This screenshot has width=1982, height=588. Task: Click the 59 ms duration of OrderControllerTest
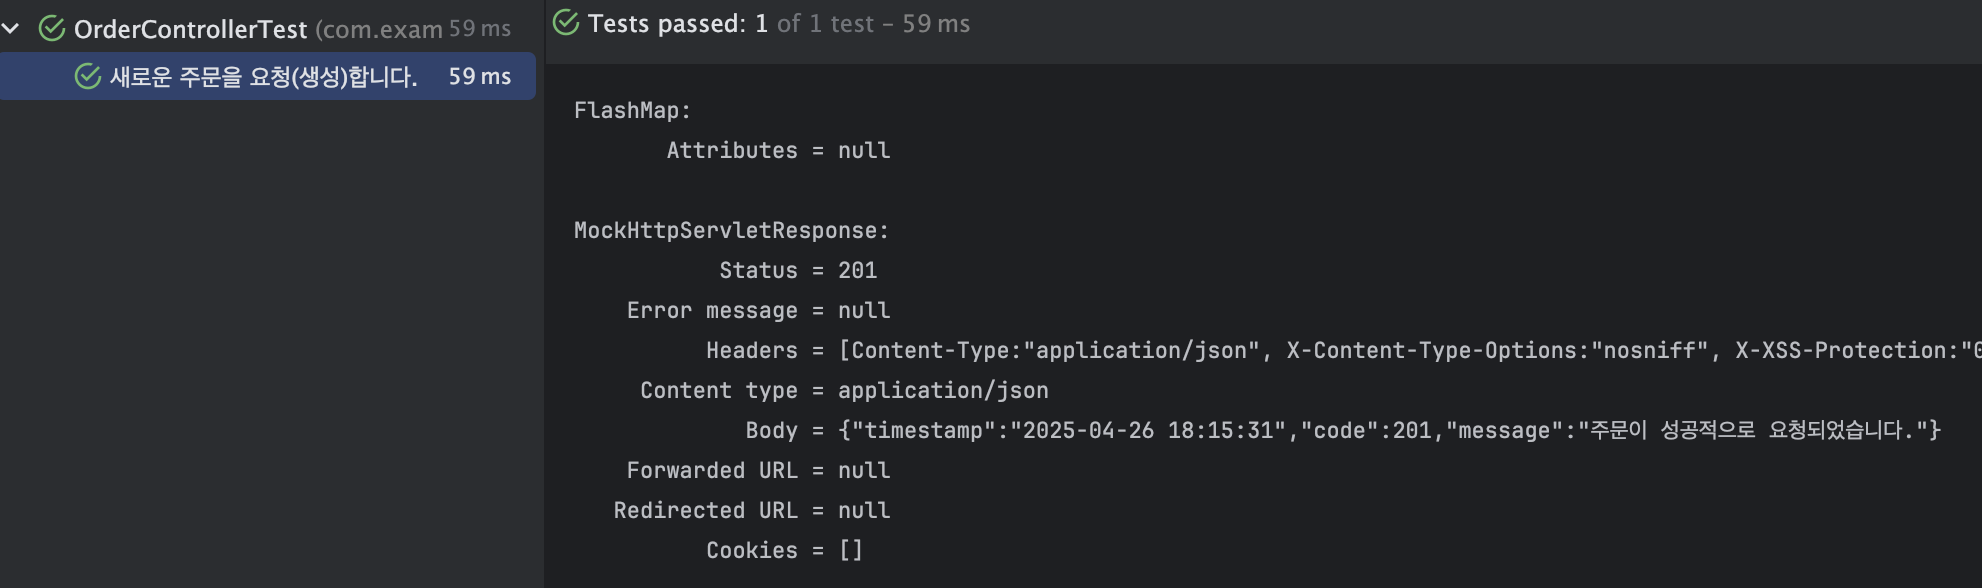pyautogui.click(x=480, y=29)
